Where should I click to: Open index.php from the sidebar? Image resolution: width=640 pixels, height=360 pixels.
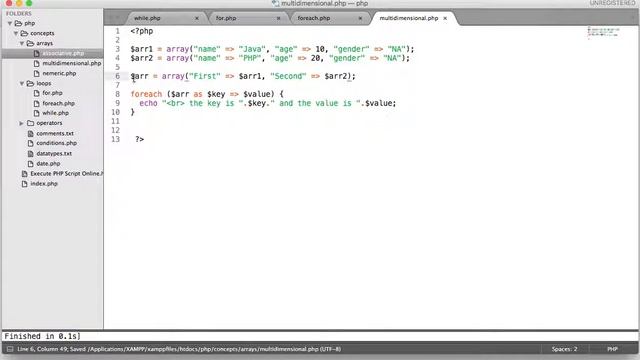pos(44,184)
